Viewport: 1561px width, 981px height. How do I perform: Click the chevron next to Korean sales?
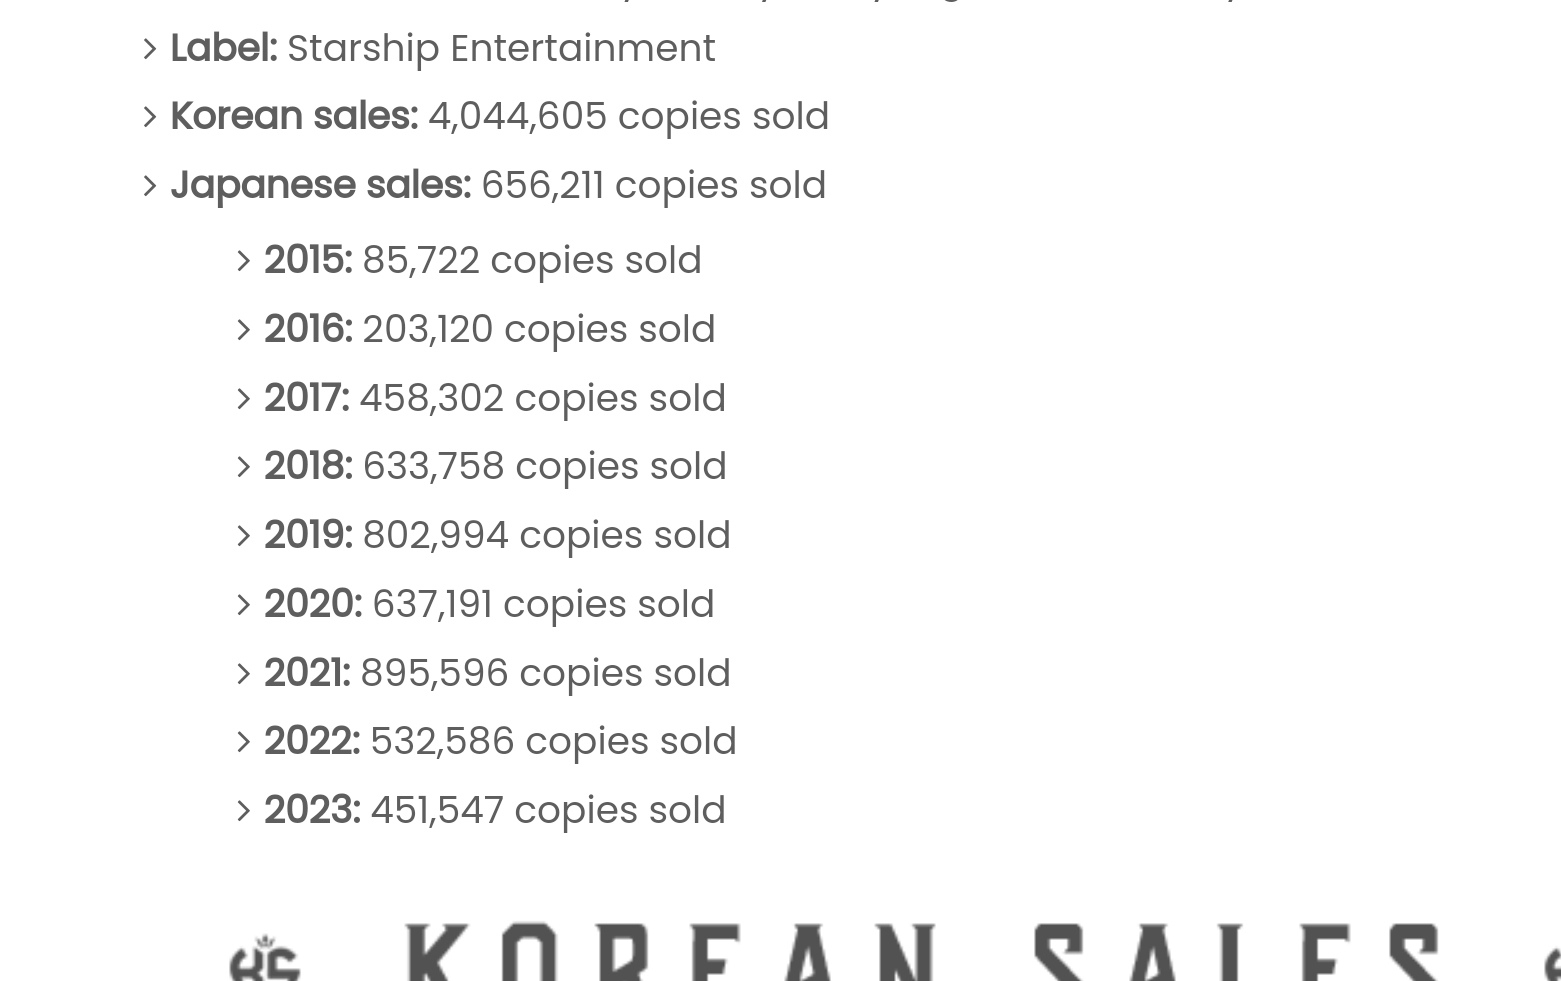click(x=150, y=117)
